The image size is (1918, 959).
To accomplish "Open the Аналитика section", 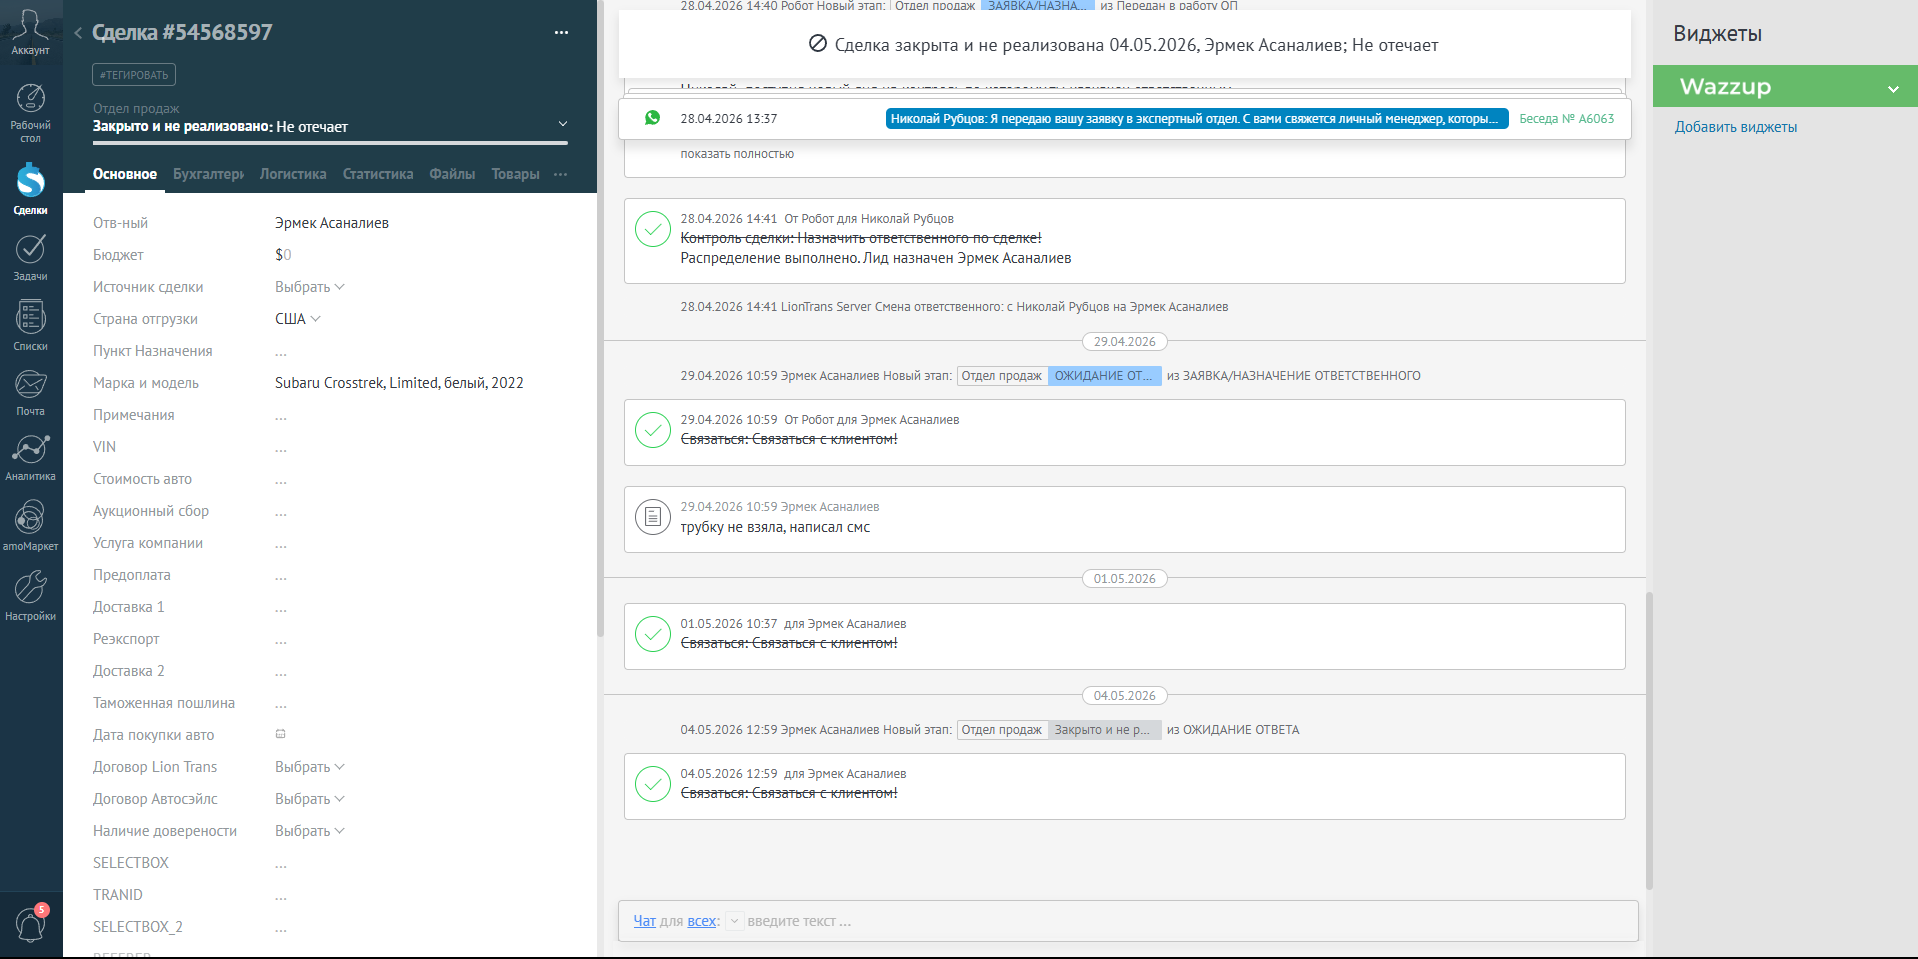I will pos(30,457).
